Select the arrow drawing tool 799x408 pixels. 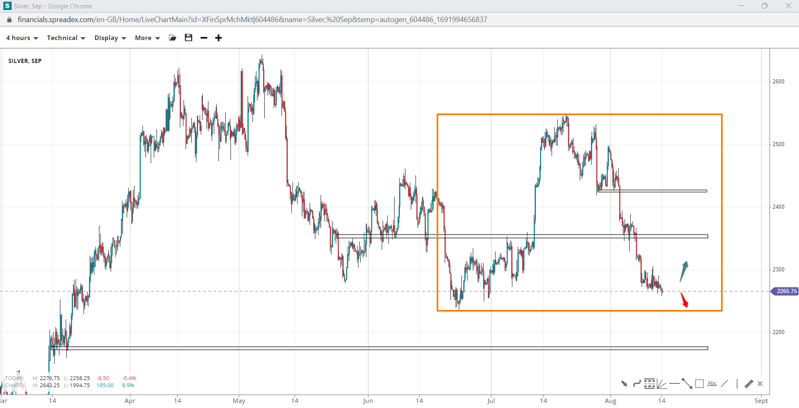click(624, 383)
